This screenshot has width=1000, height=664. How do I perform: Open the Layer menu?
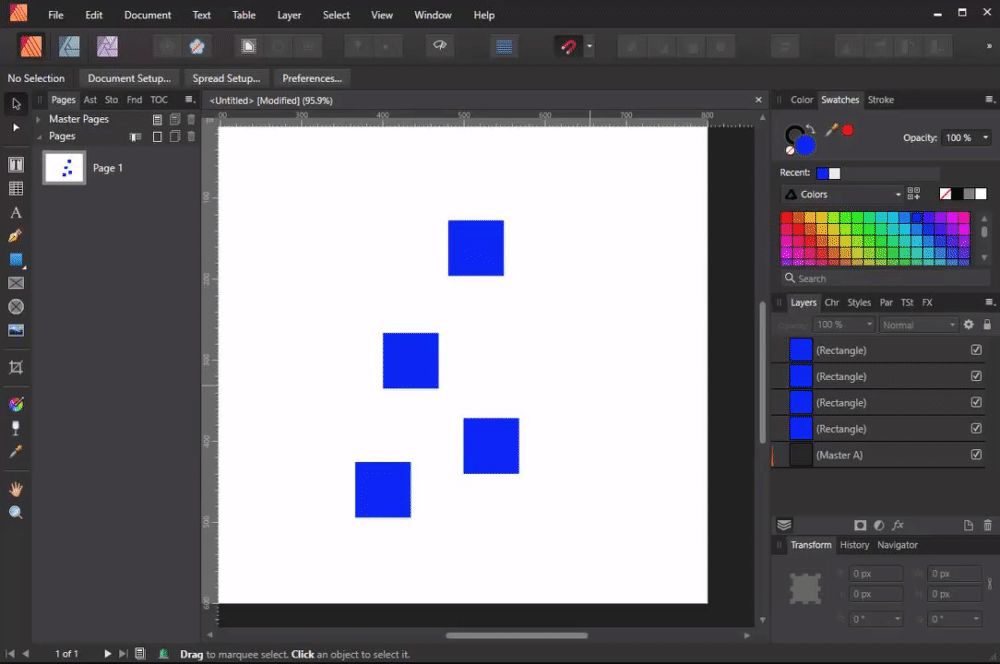click(289, 15)
